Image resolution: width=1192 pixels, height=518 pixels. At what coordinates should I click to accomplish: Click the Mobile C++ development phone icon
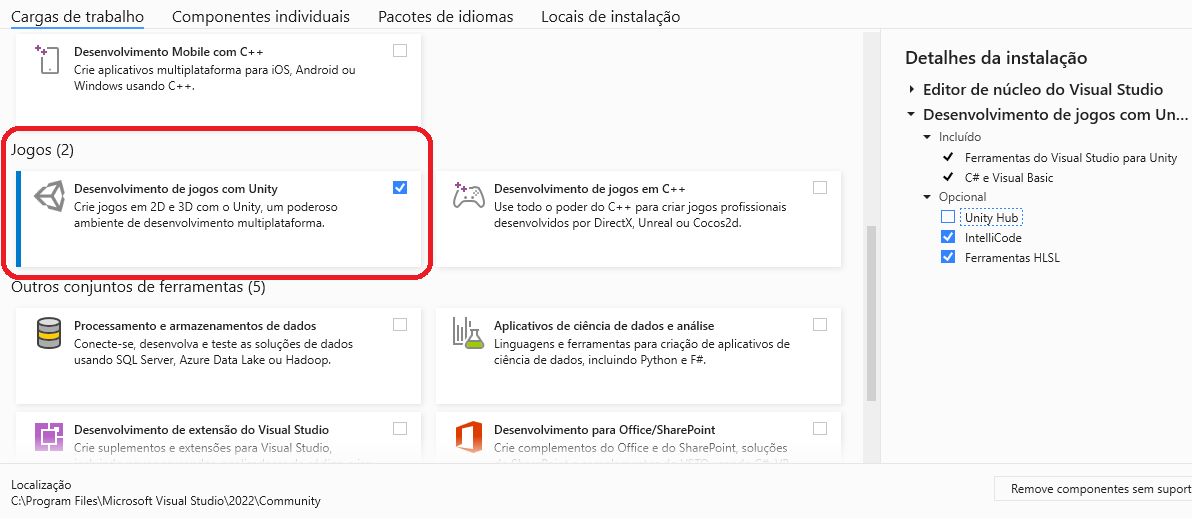(x=47, y=59)
